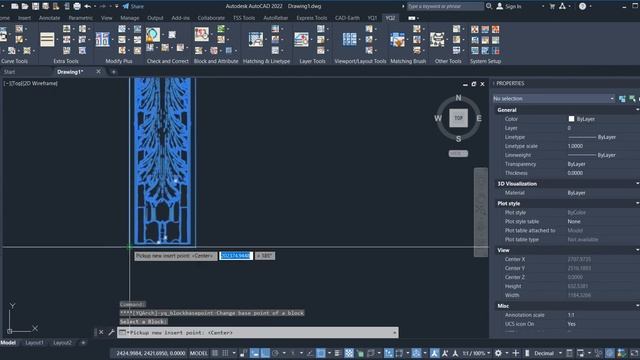Expand command line history arrow
The image size is (640, 360).
pyautogui.click(x=394, y=333)
